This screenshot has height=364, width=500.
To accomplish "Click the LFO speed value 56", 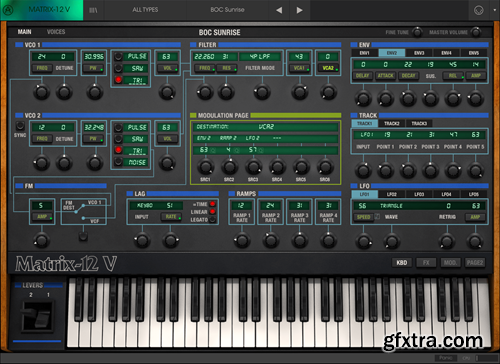I will click(362, 206).
